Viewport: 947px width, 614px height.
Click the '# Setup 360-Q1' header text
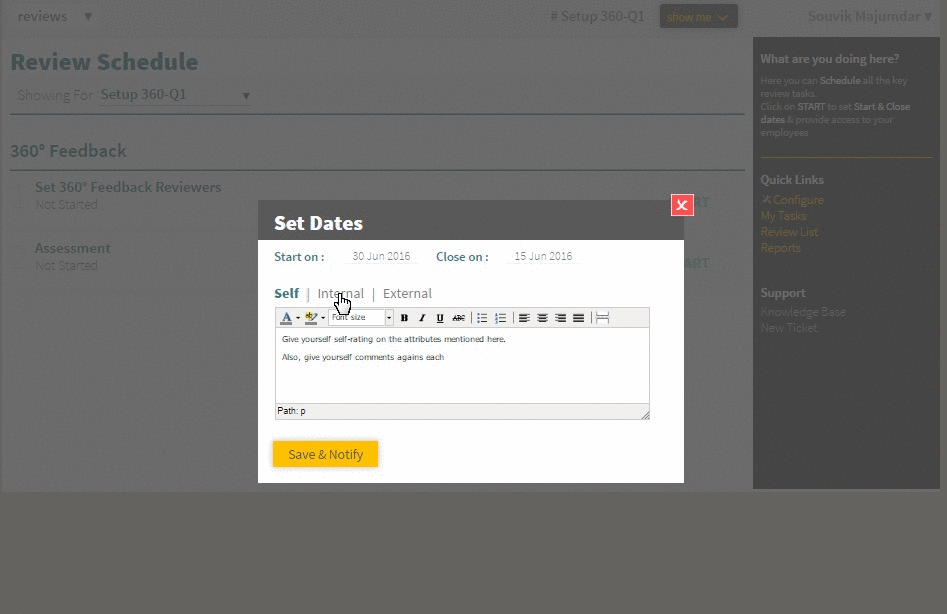point(597,16)
